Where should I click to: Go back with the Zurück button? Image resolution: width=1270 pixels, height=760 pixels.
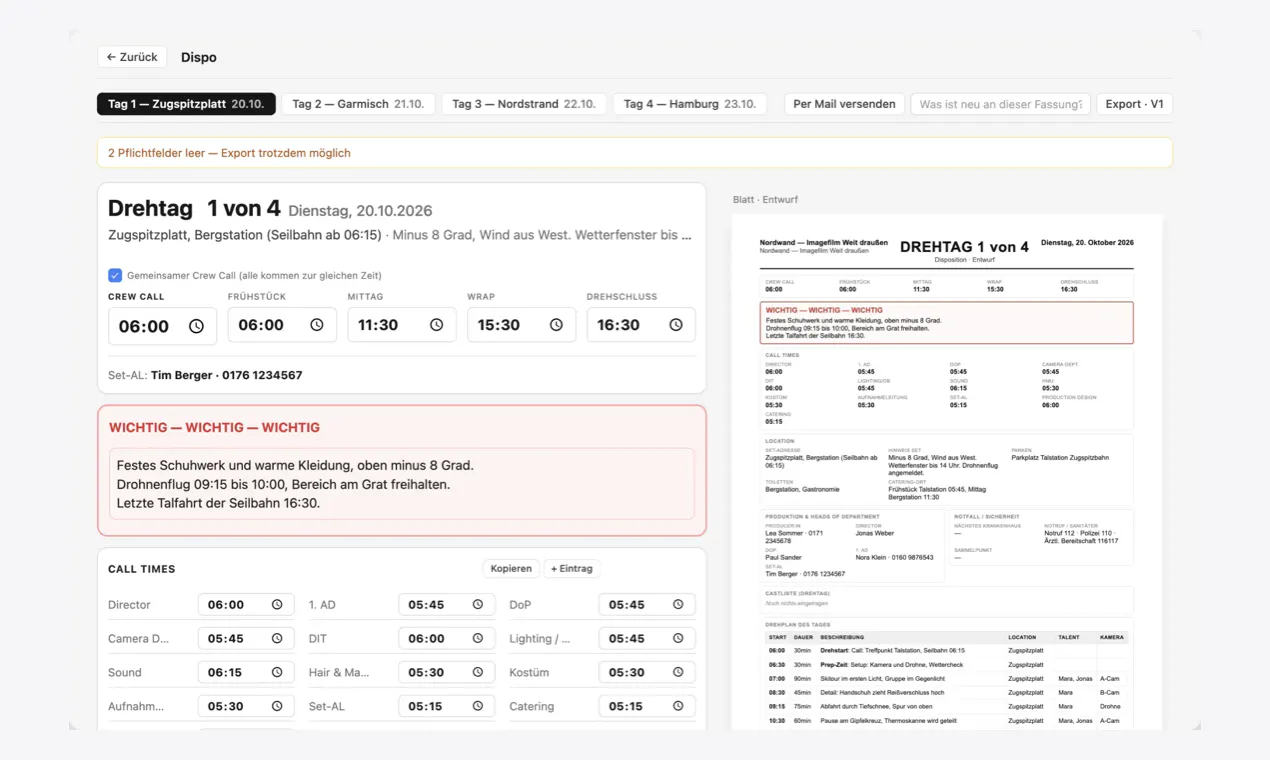point(132,57)
